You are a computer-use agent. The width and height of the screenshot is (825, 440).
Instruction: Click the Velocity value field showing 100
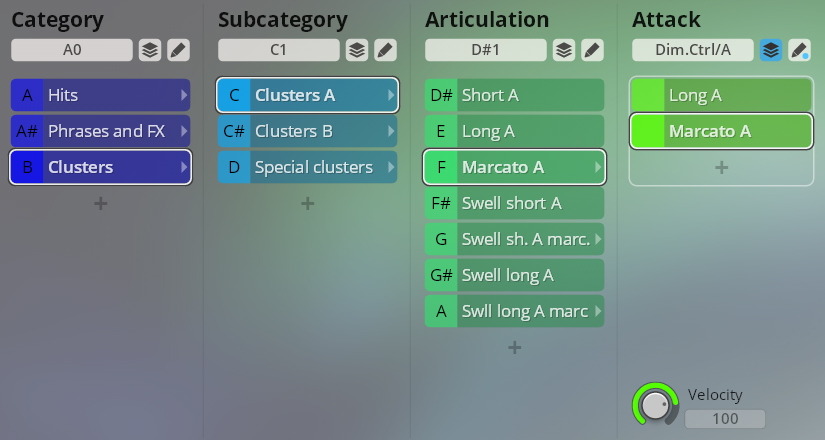coord(726,419)
